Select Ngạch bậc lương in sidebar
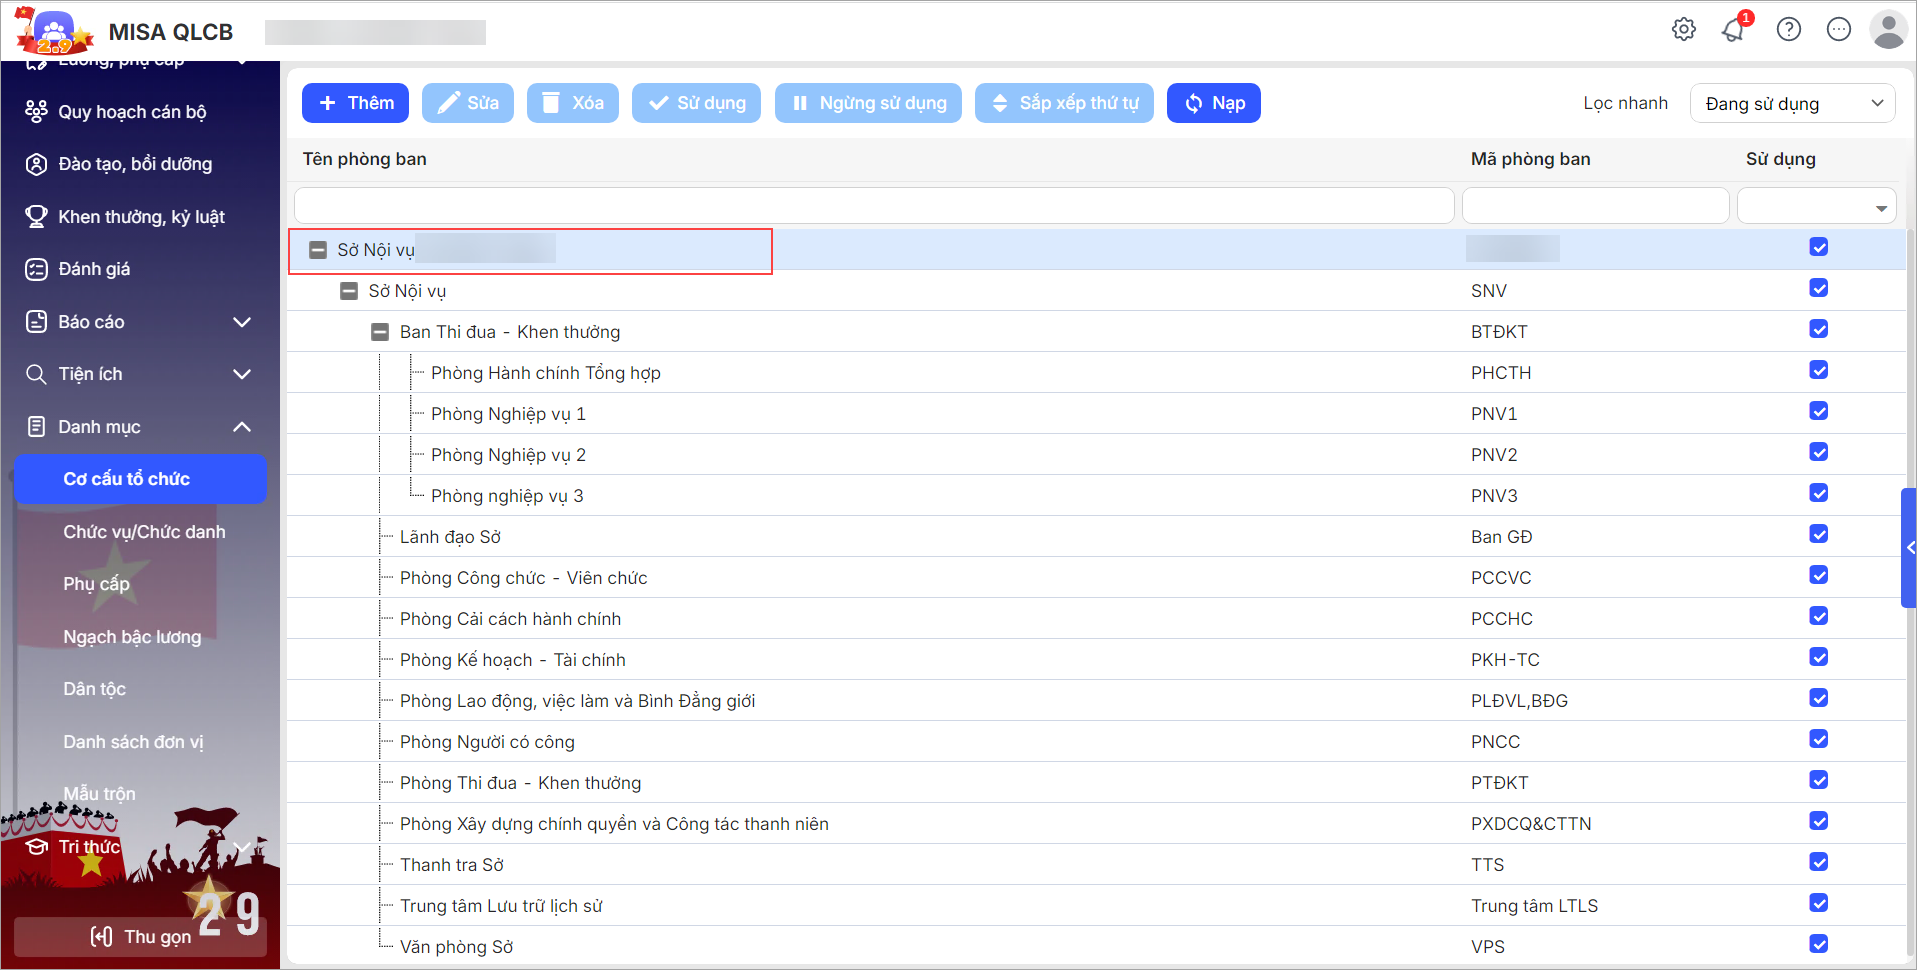1917x970 pixels. click(132, 637)
